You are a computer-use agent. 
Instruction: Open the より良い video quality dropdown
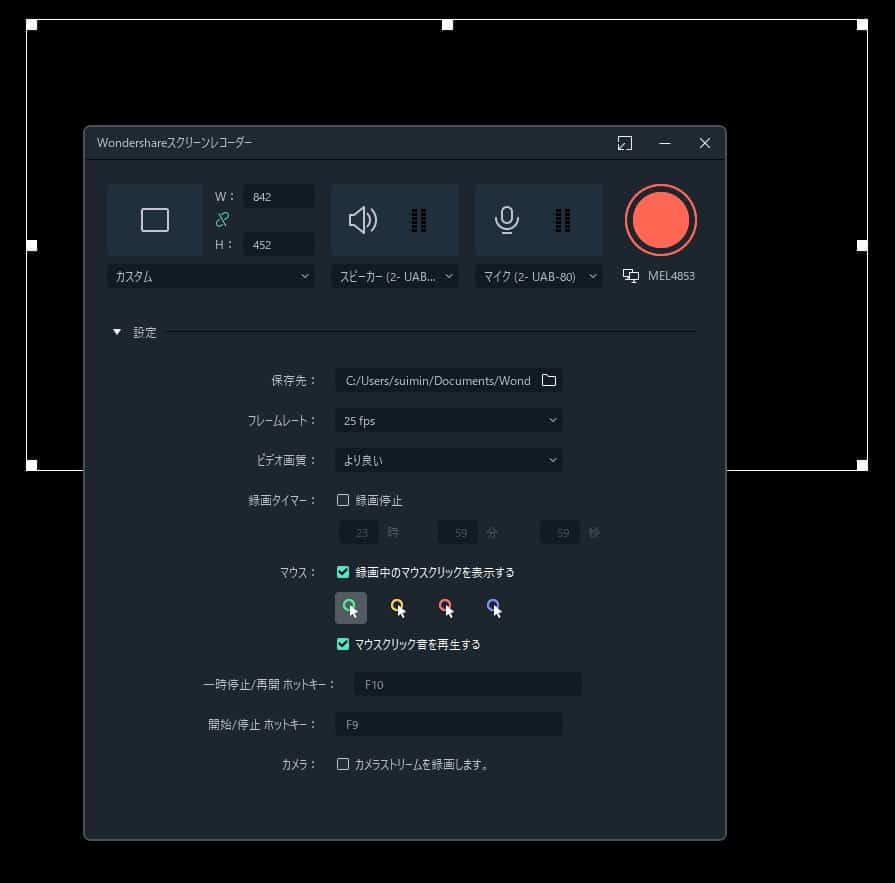(448, 460)
